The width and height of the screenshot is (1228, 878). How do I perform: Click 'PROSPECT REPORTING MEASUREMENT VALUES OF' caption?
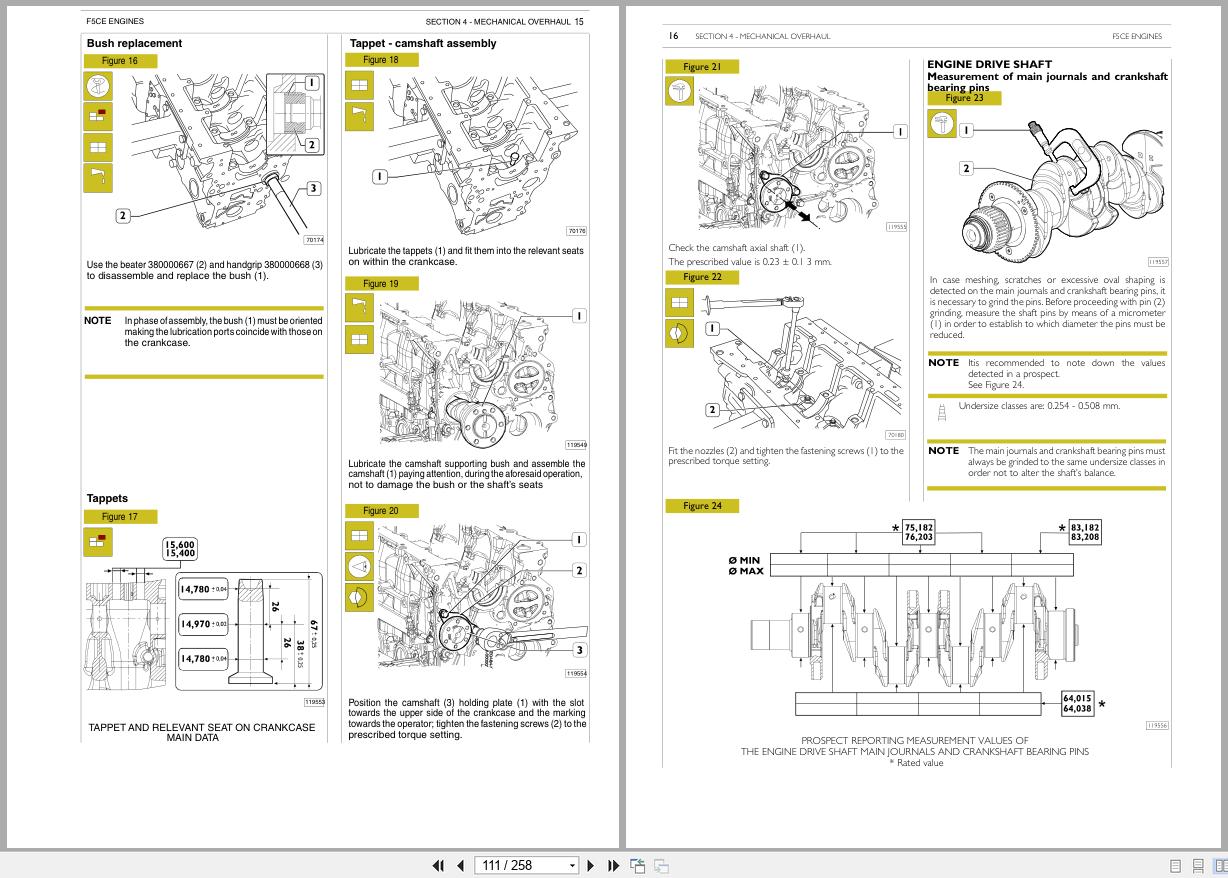(x=914, y=741)
